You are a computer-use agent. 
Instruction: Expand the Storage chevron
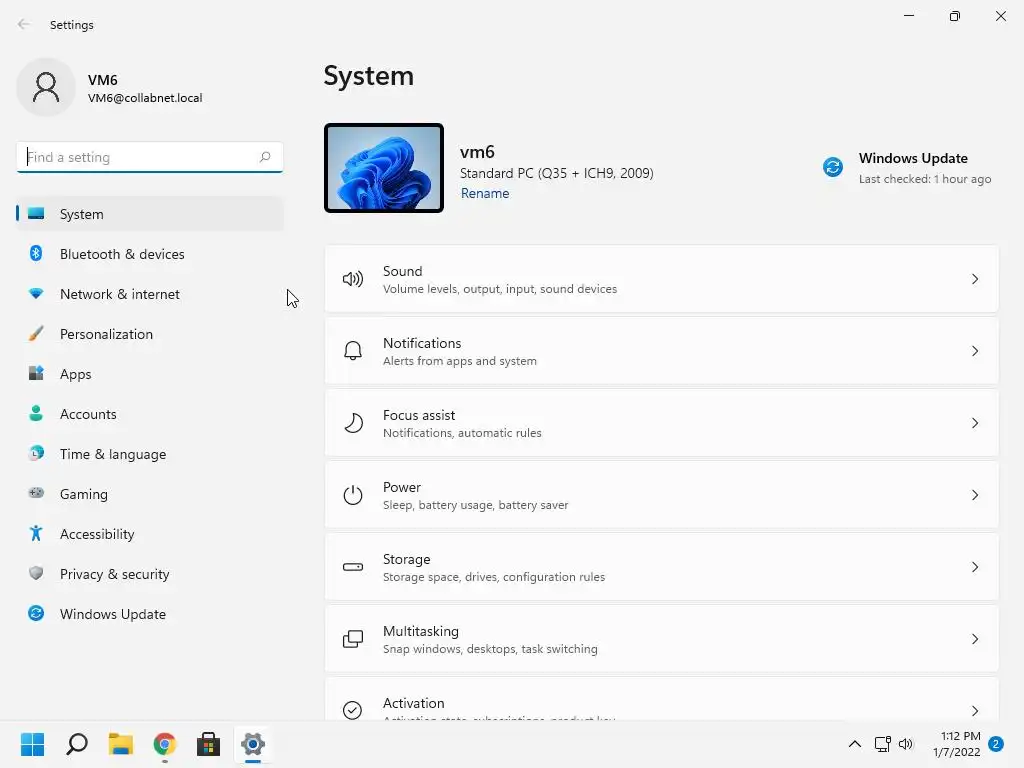pos(974,567)
